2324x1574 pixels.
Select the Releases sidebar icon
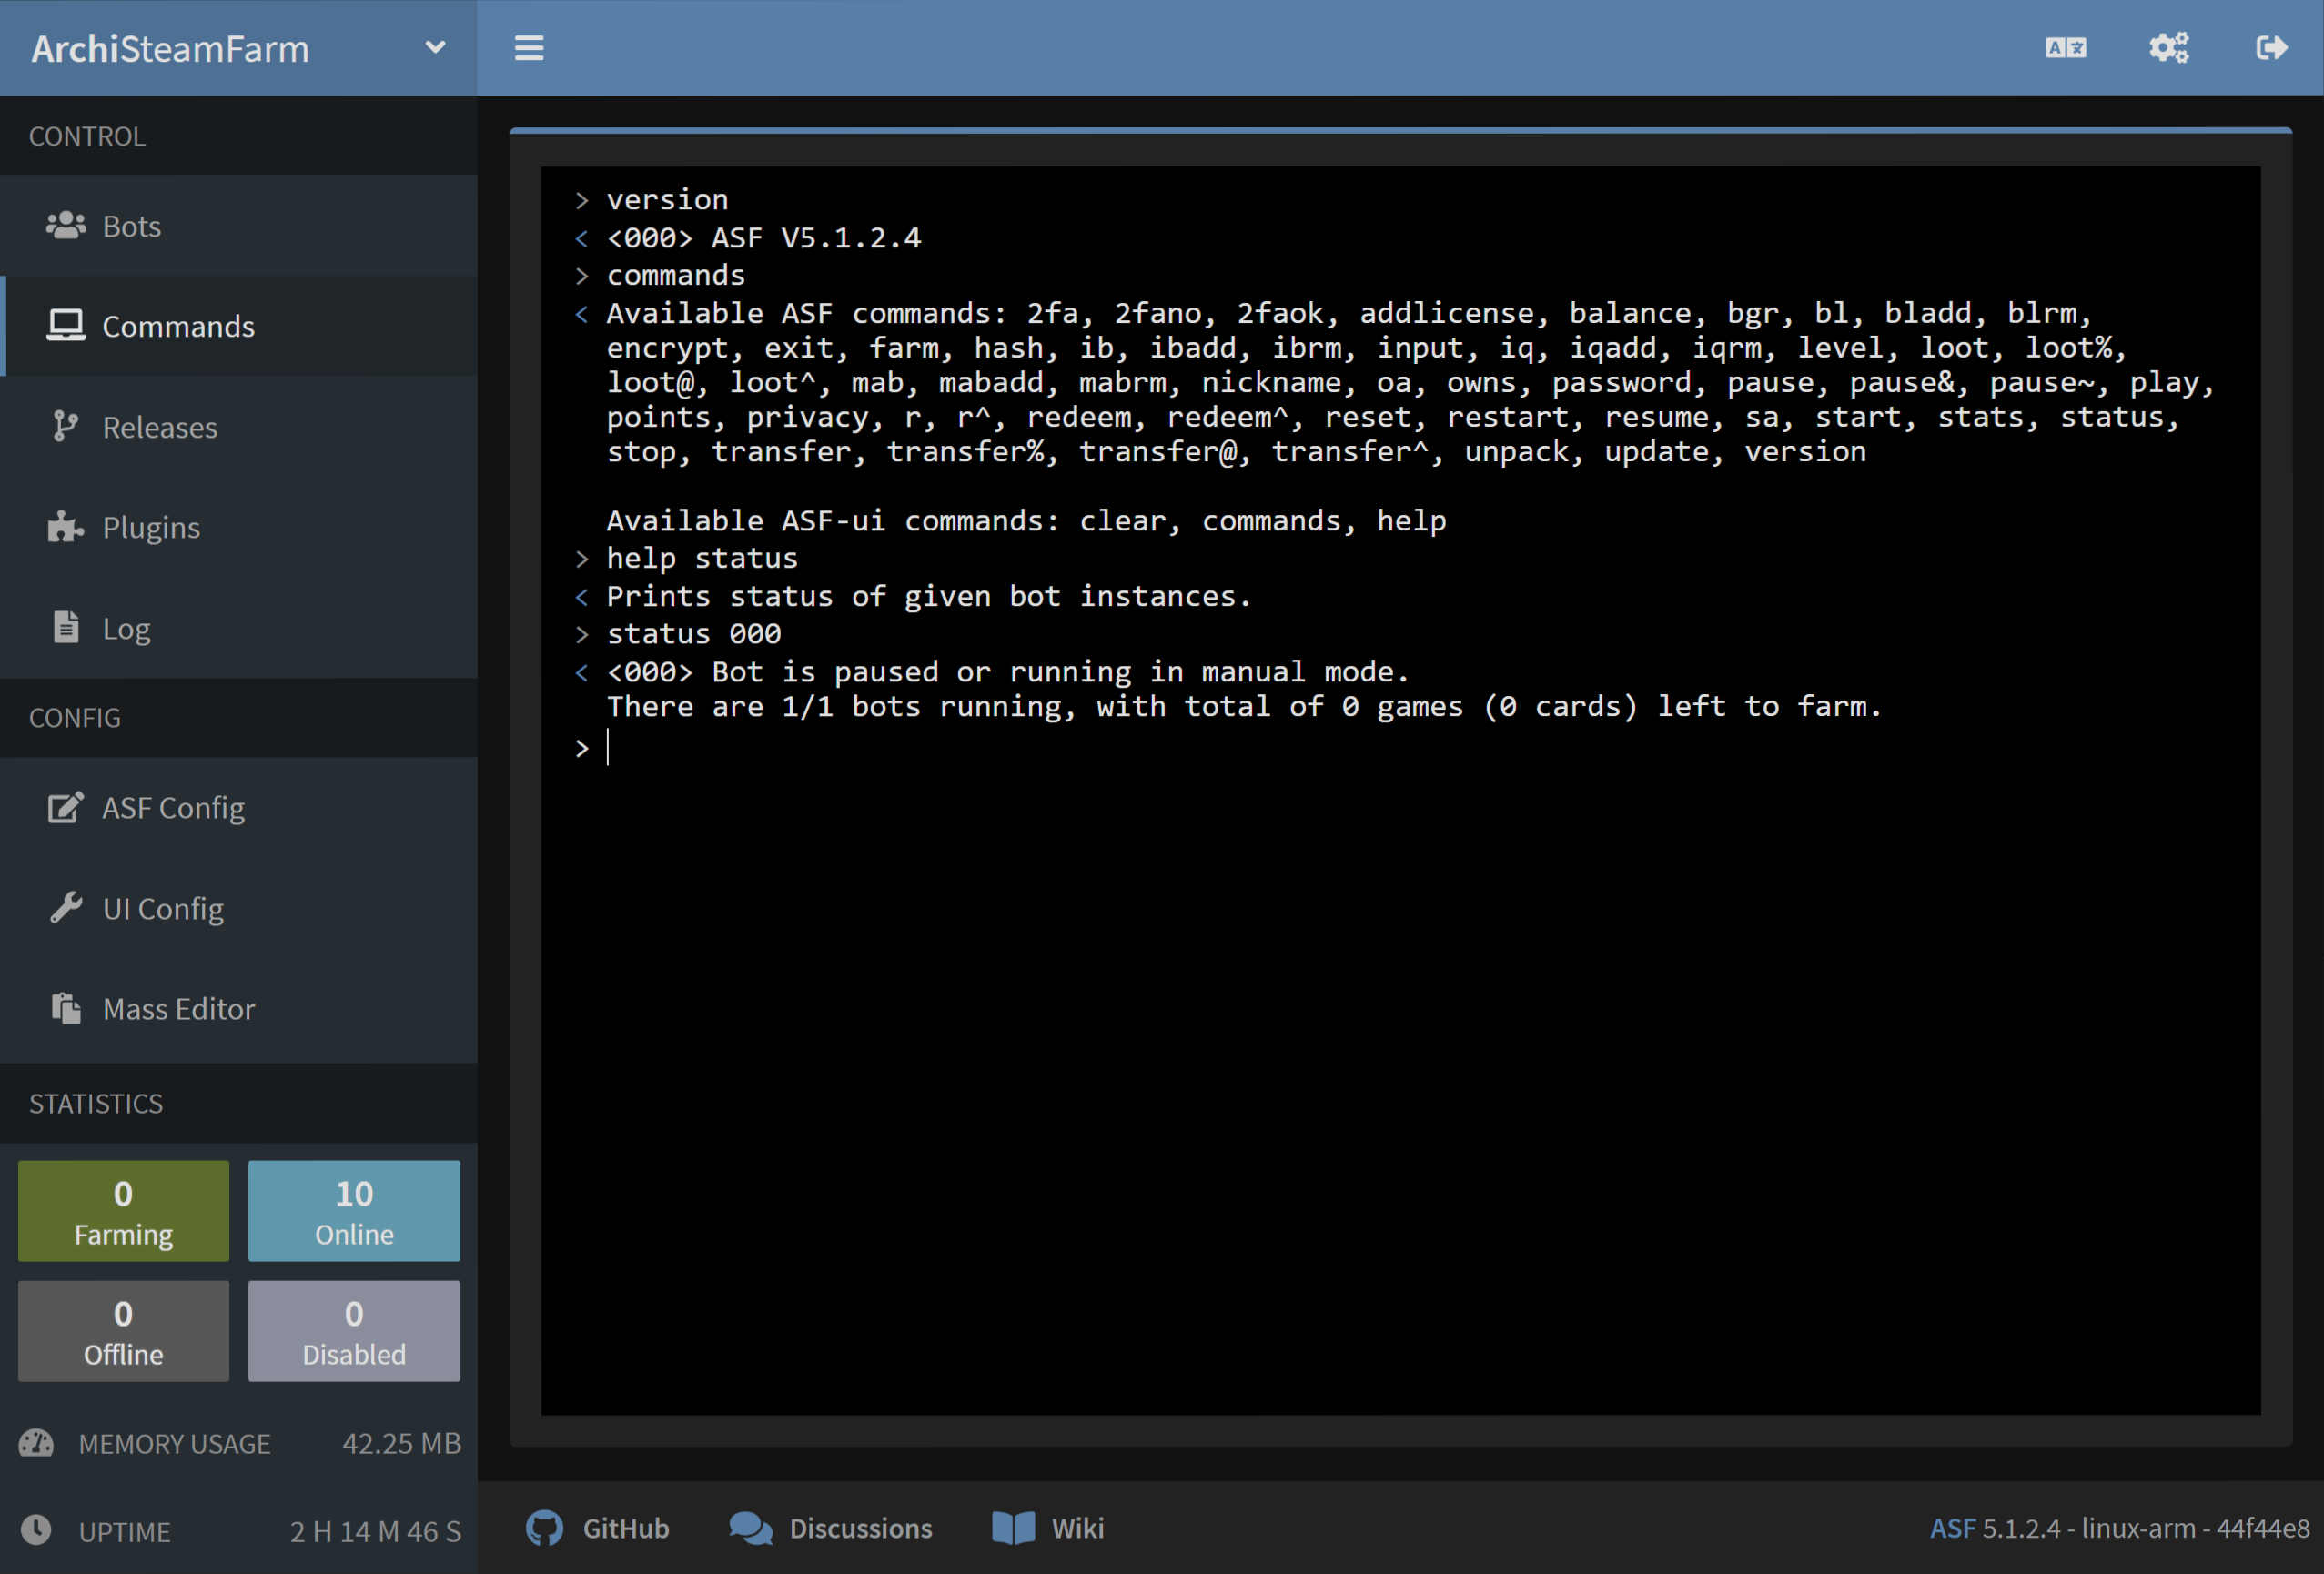click(63, 427)
